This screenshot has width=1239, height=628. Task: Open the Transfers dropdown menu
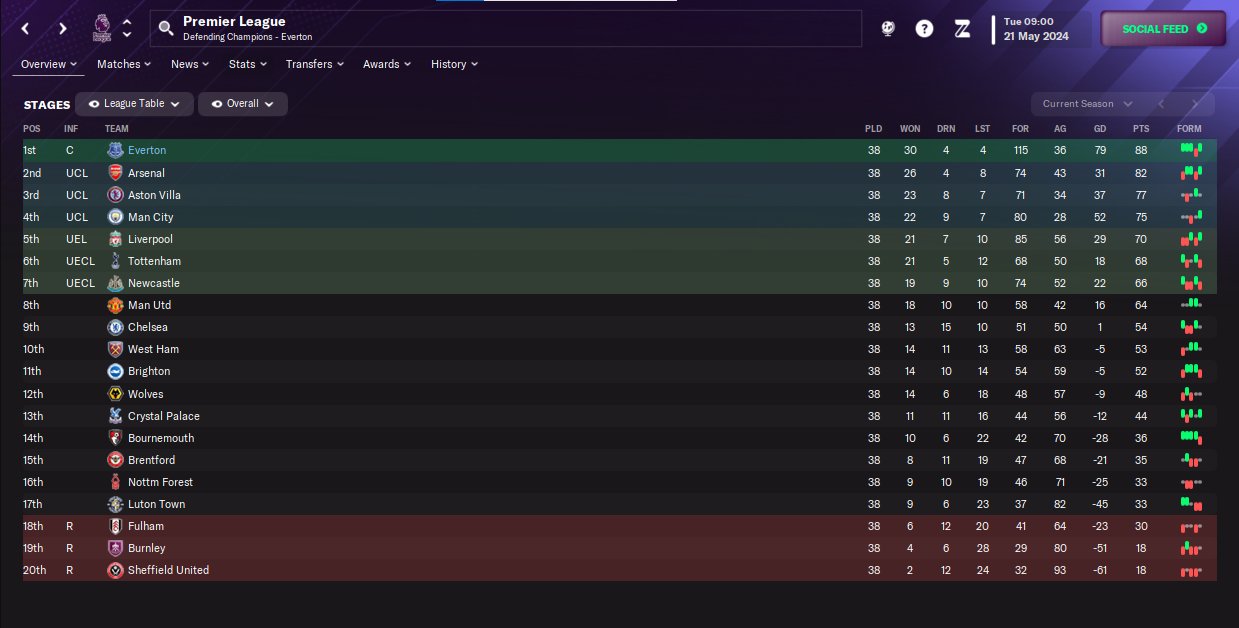[x=315, y=64]
